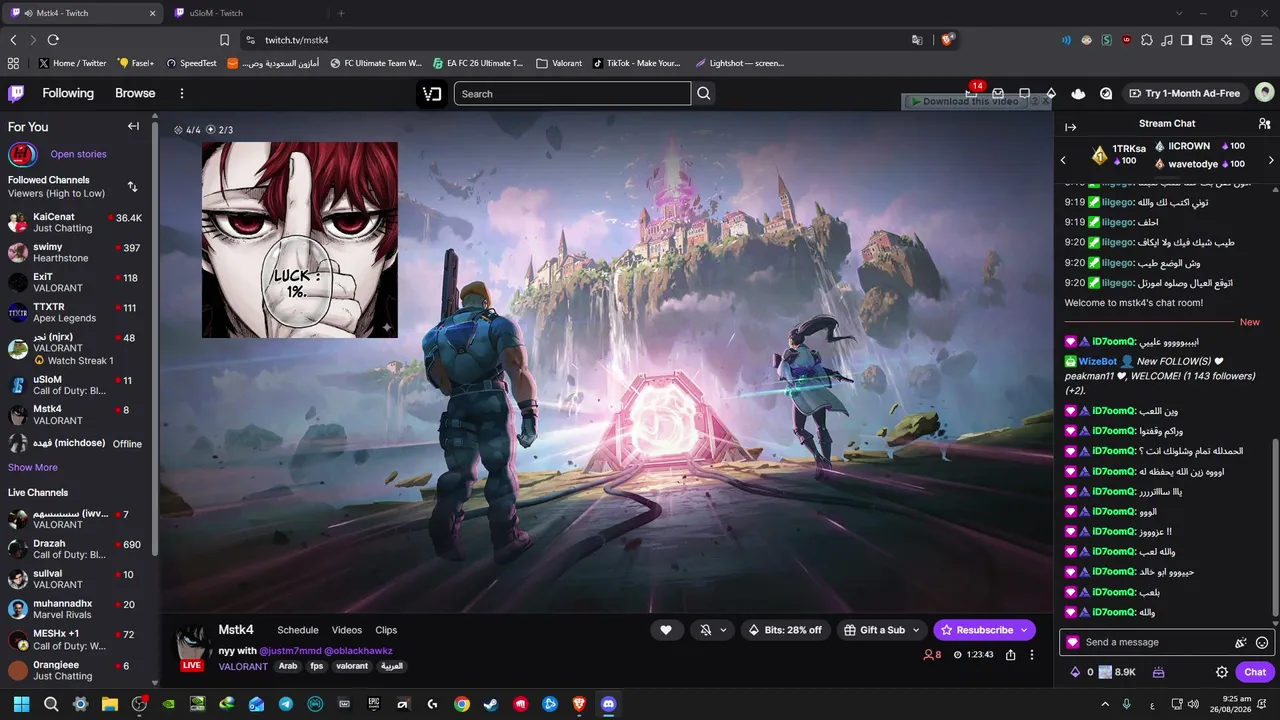The image size is (1280, 720).
Task: Open chat settings gear
Action: click(x=1221, y=672)
